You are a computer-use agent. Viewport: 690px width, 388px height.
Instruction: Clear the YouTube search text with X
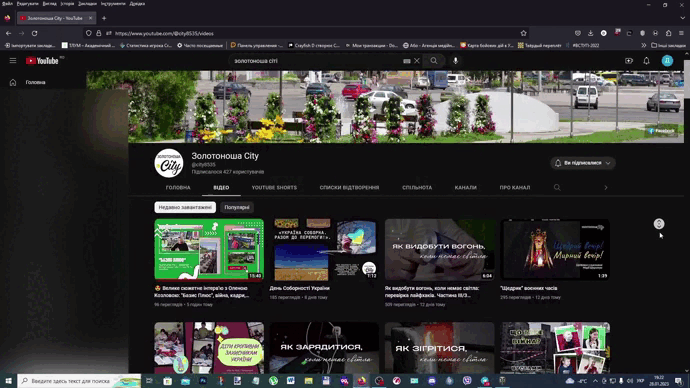coord(417,61)
